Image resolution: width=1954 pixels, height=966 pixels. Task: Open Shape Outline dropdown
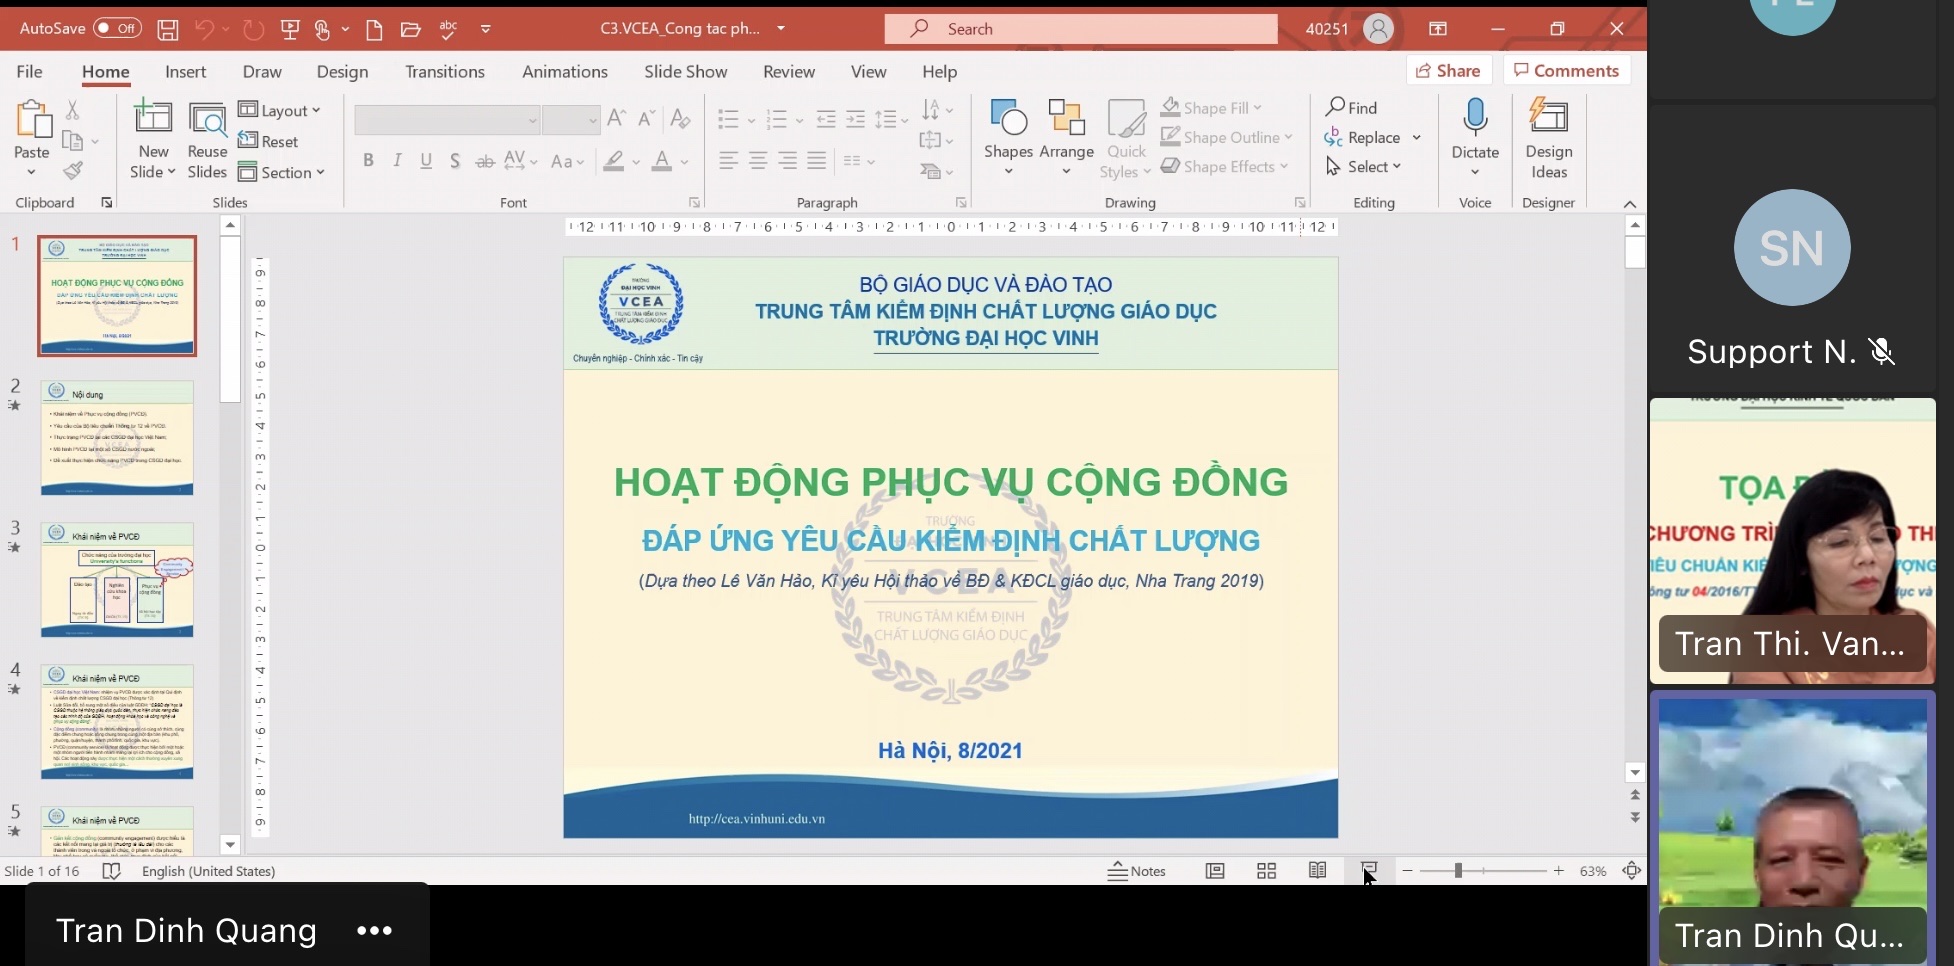1226,137
